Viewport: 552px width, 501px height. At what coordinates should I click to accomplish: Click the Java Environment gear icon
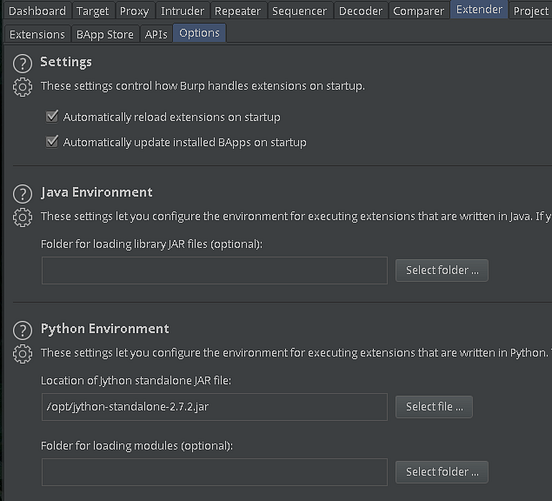22,218
